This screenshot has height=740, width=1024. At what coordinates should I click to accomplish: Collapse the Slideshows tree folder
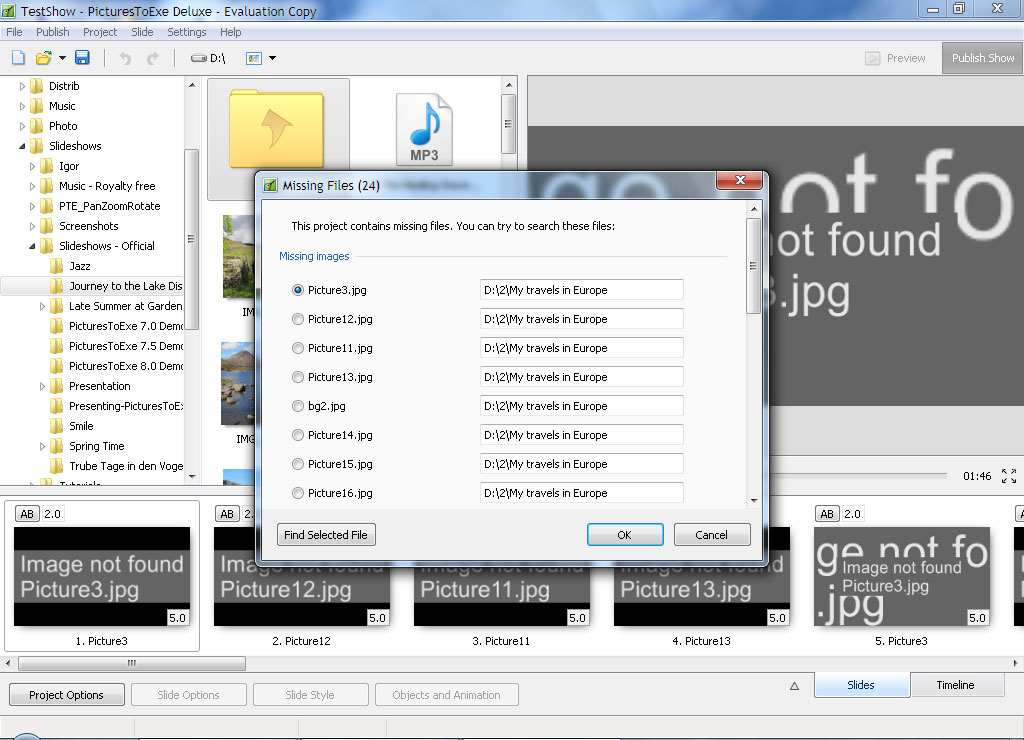[x=22, y=146]
